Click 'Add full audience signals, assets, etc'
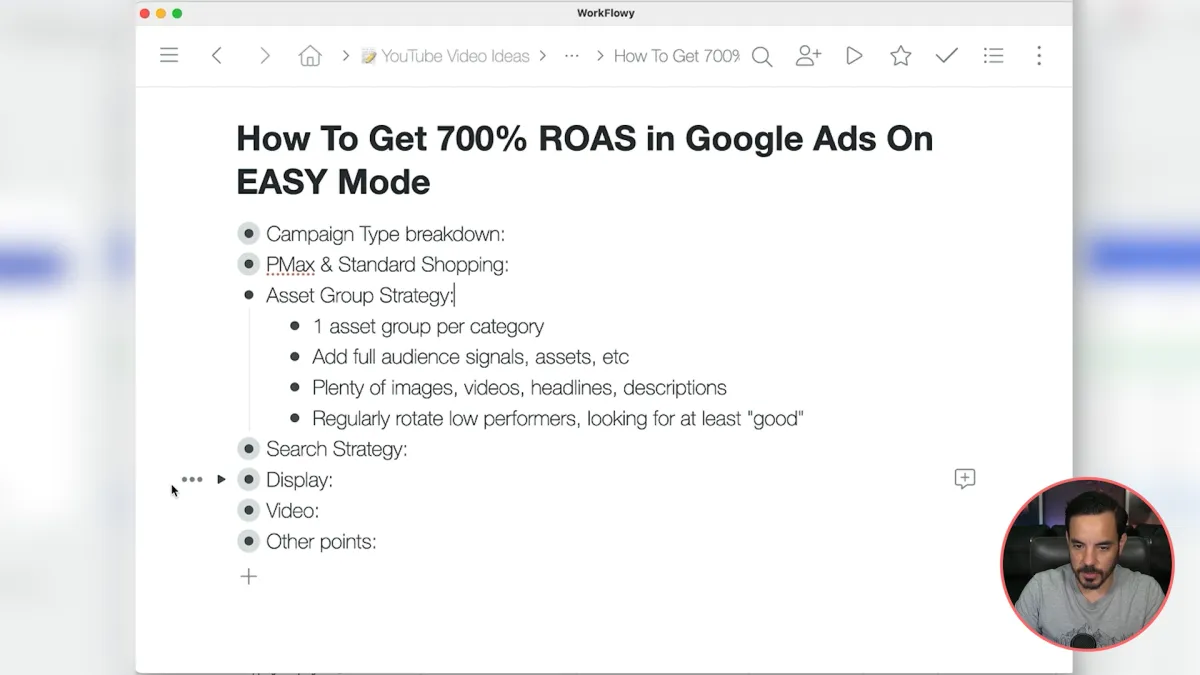 (470, 357)
